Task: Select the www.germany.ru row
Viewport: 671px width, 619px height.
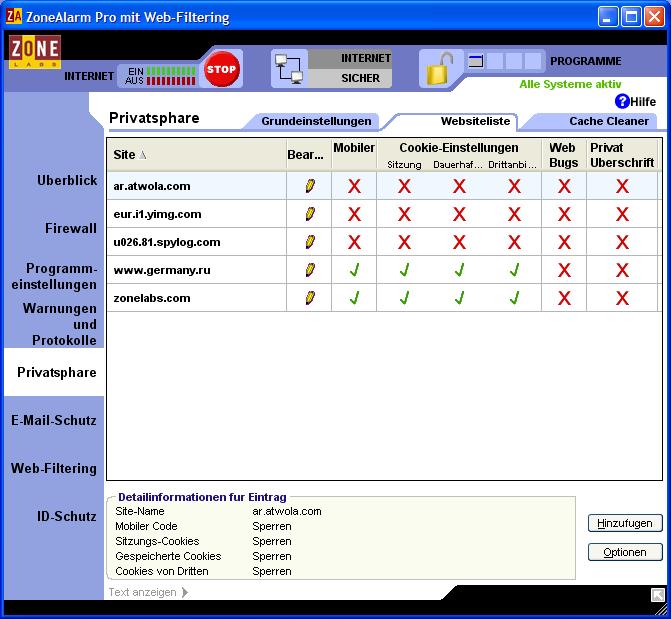Action: click(x=382, y=270)
